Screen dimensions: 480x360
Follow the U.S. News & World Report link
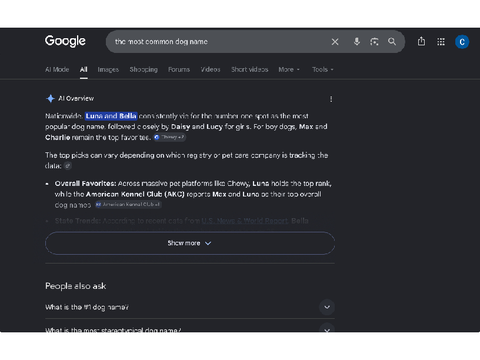pos(245,221)
